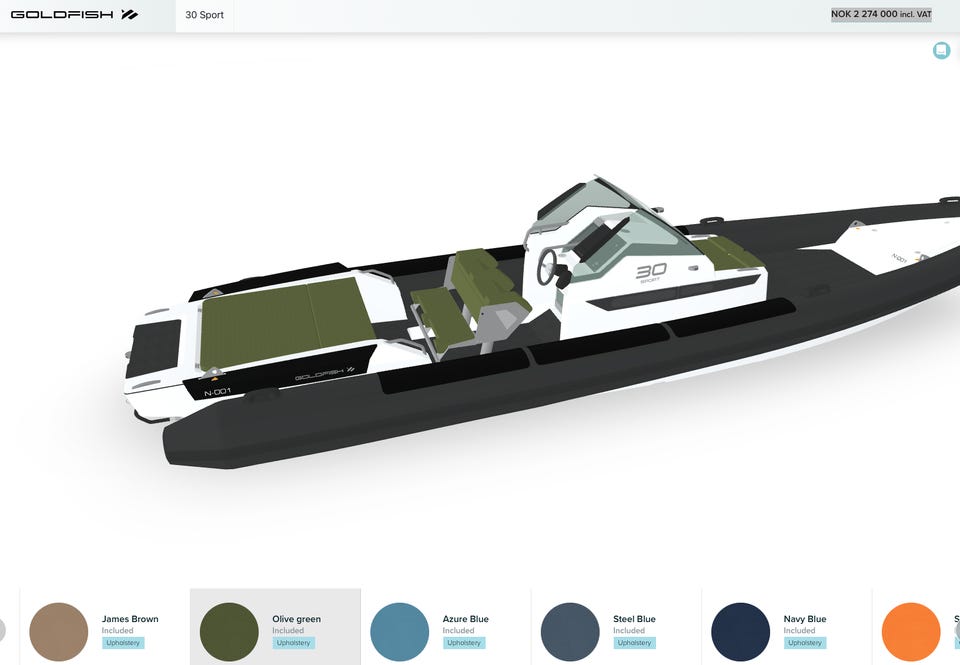This screenshot has width=960, height=665.
Task: Click the Goldfish logo
Action: click(x=75, y=15)
